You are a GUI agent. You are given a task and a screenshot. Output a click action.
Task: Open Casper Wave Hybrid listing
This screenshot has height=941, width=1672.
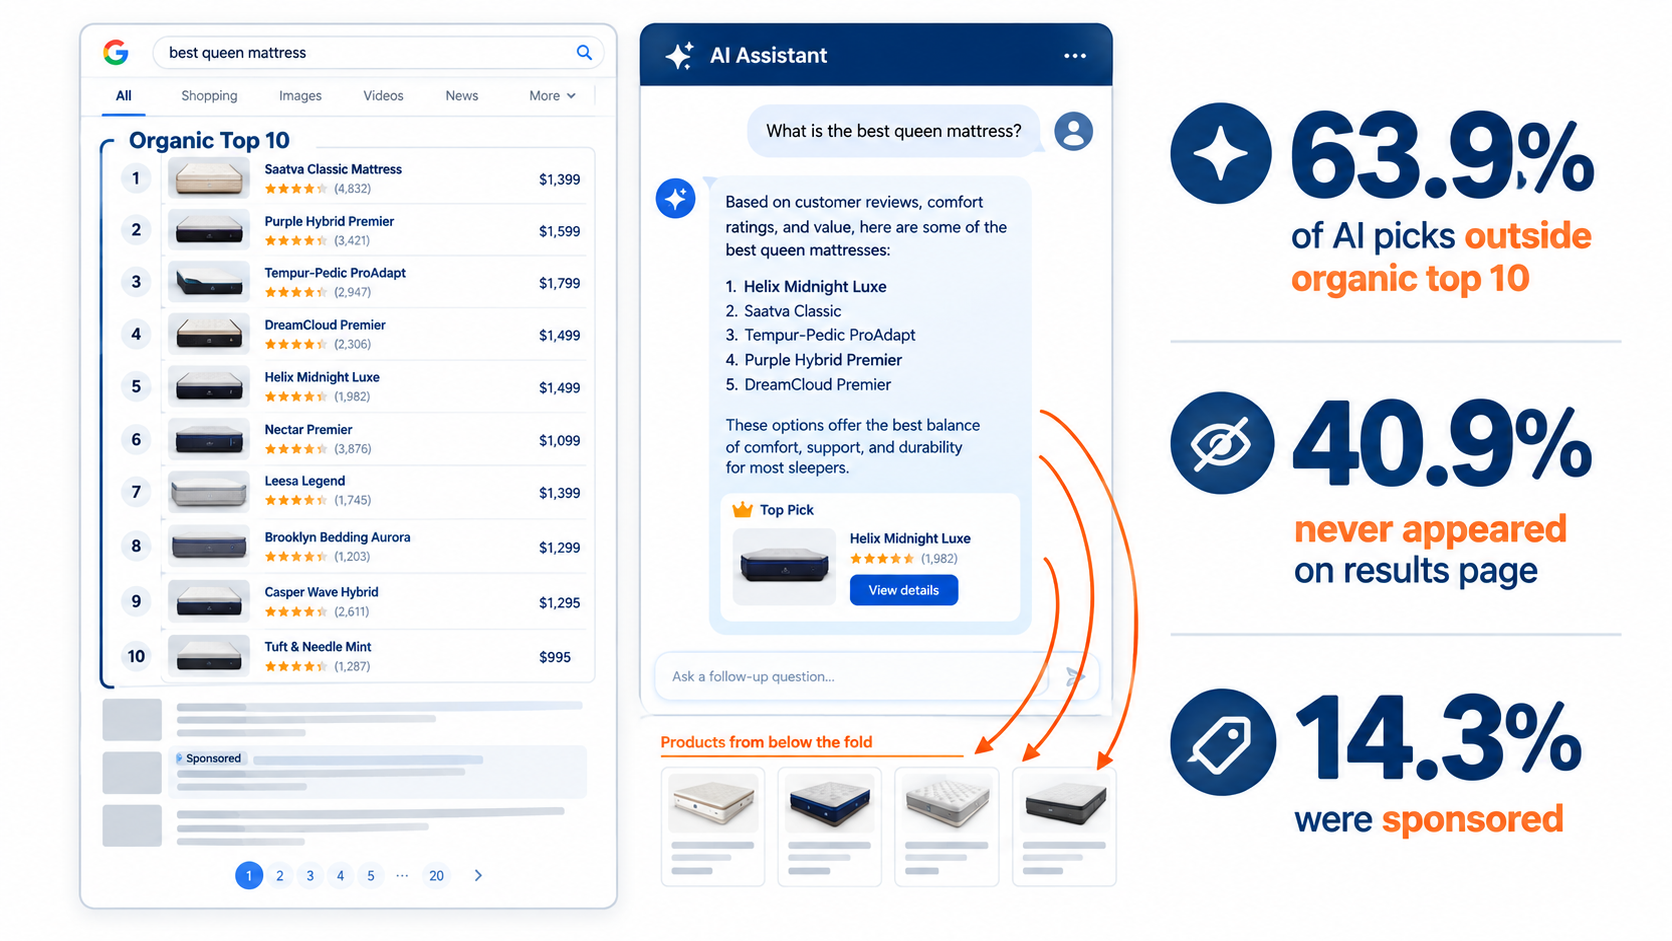tap(321, 592)
